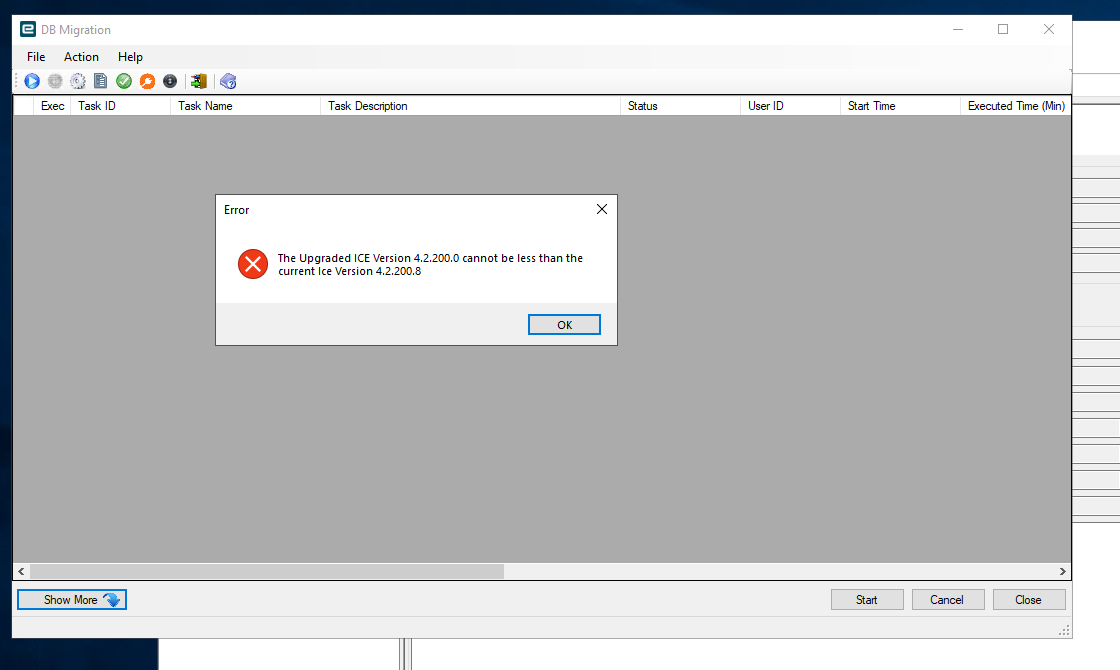
Task: Click the horizontal scrollbar thumb
Action: pos(266,571)
